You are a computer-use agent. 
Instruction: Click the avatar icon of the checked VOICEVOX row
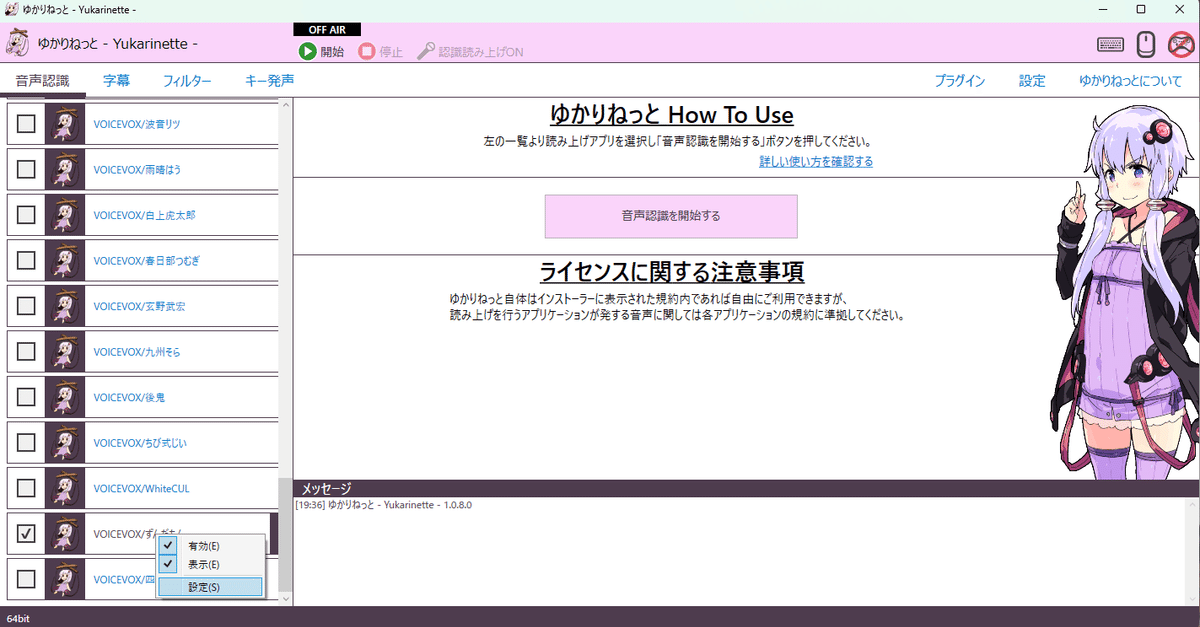(67, 534)
